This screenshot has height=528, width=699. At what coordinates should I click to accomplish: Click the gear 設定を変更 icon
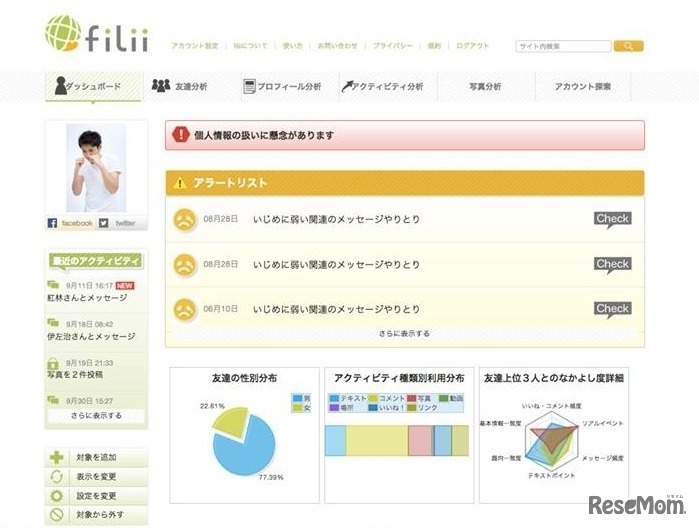point(57,496)
